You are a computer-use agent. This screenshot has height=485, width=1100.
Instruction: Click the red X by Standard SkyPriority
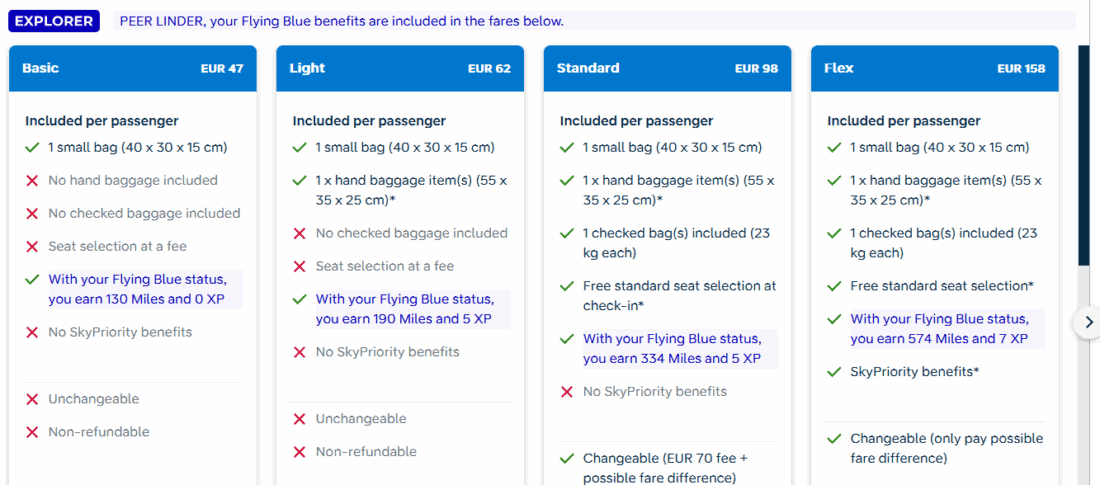point(567,392)
